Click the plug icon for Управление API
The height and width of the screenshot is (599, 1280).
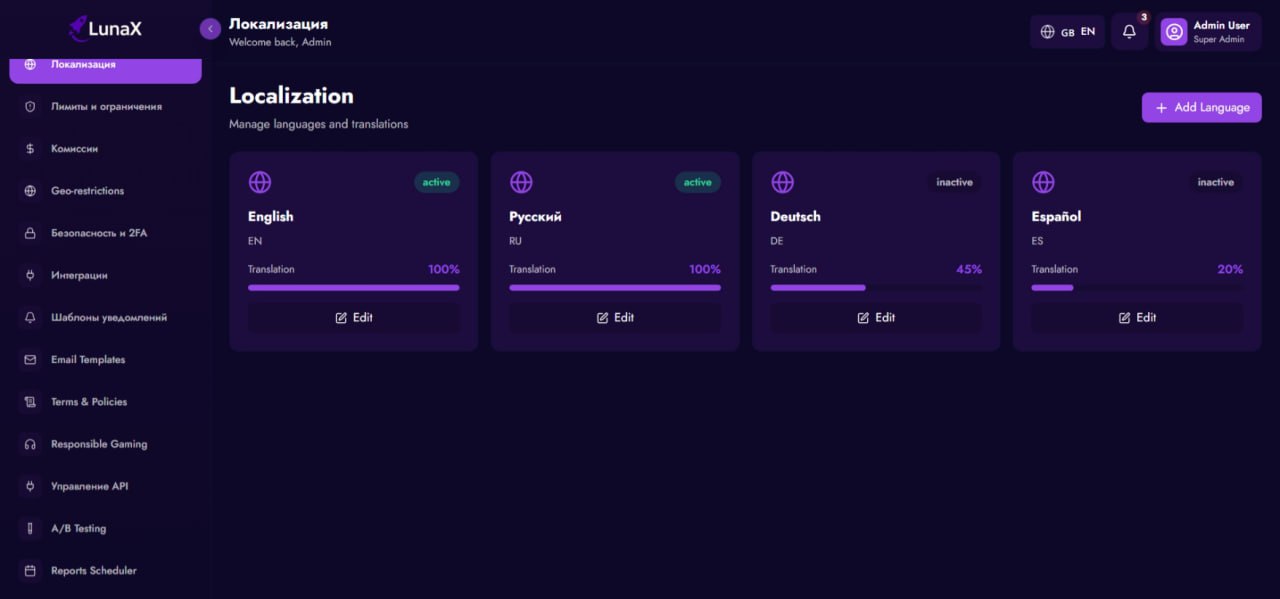(x=30, y=486)
